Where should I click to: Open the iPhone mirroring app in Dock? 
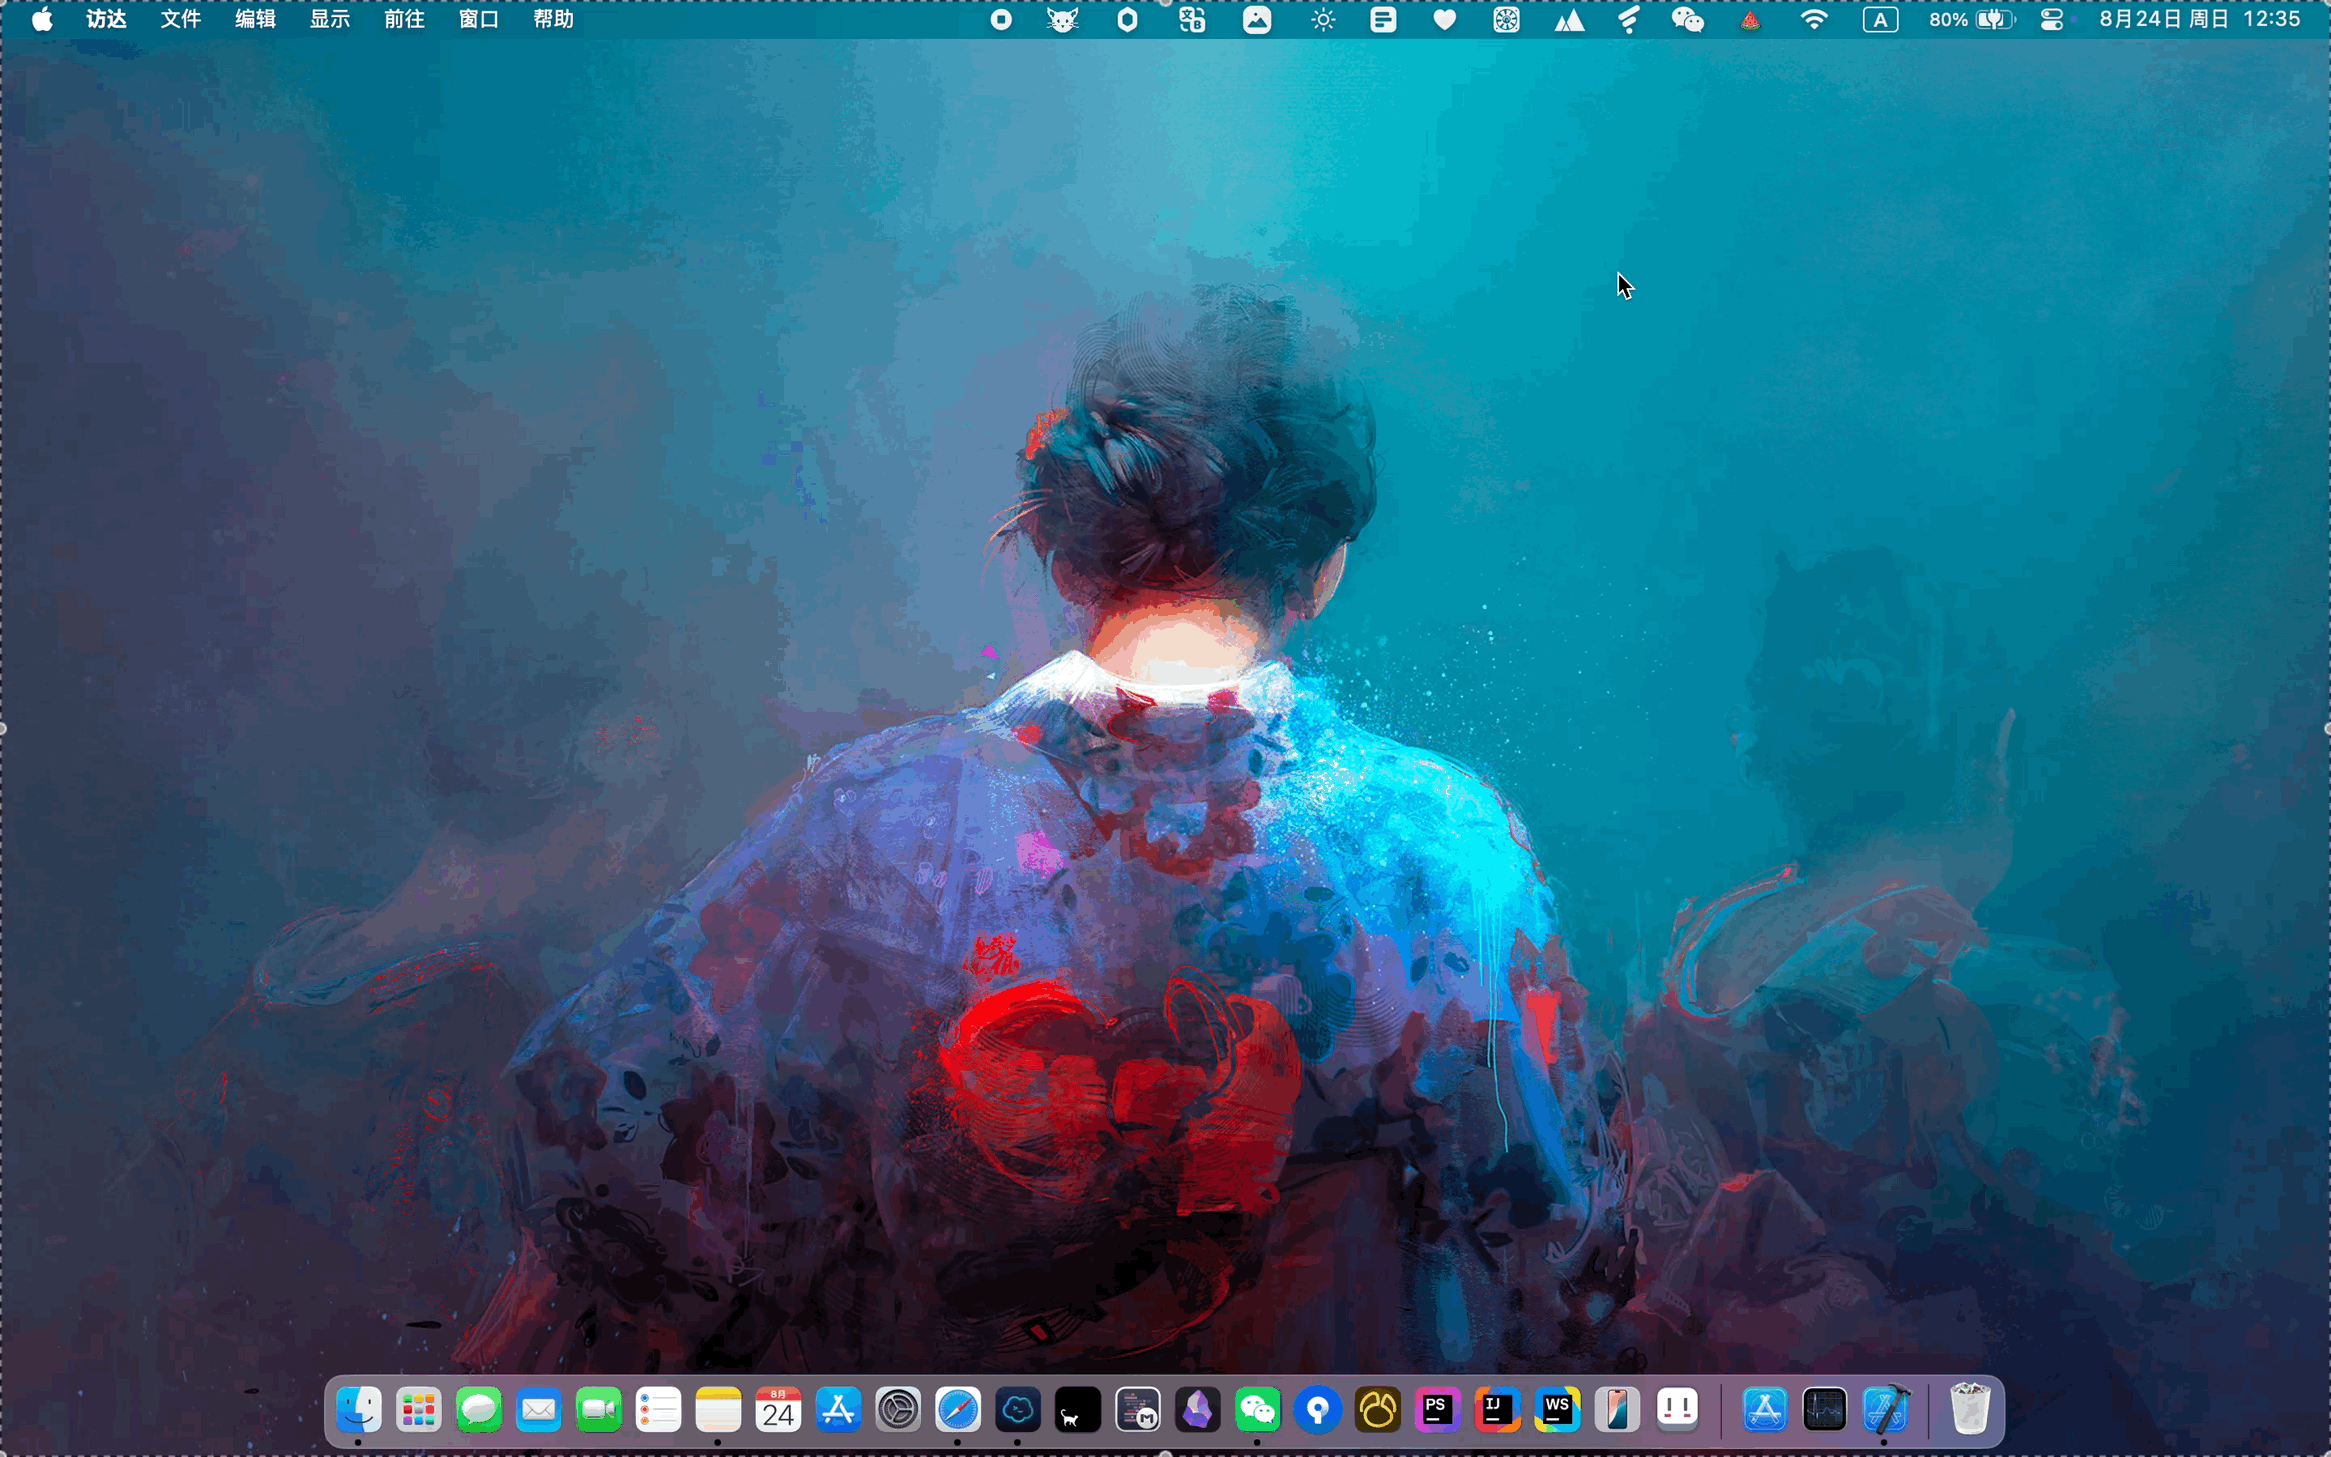click(x=1617, y=1410)
